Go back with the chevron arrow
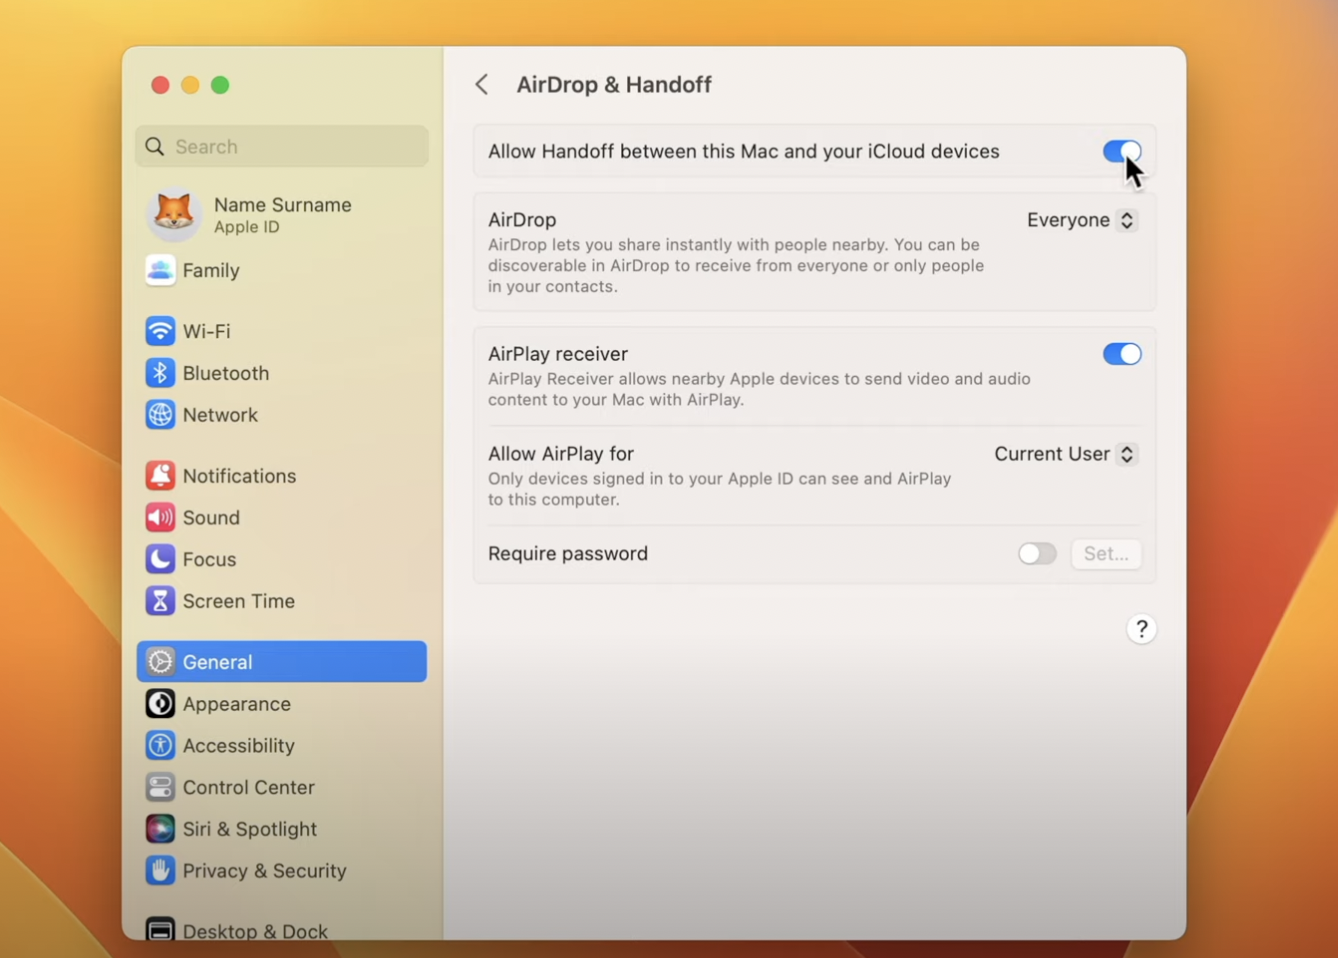Screen dimensions: 1338x958 [482, 85]
